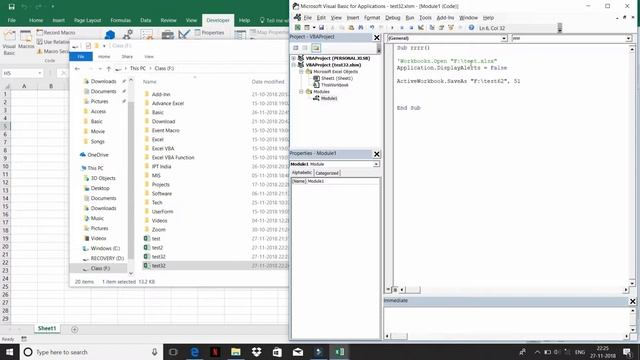Click the blue Help question mark icon
The width and height of the screenshot is (640, 360).
point(471,28)
